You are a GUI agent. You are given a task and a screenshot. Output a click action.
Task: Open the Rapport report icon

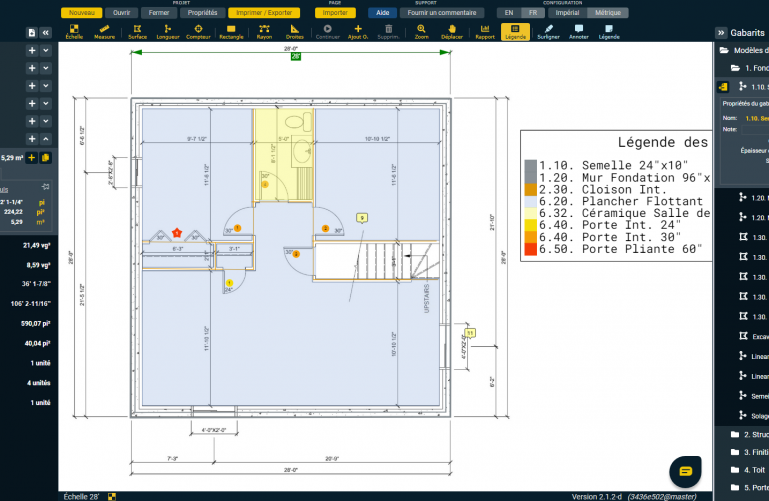click(x=485, y=30)
